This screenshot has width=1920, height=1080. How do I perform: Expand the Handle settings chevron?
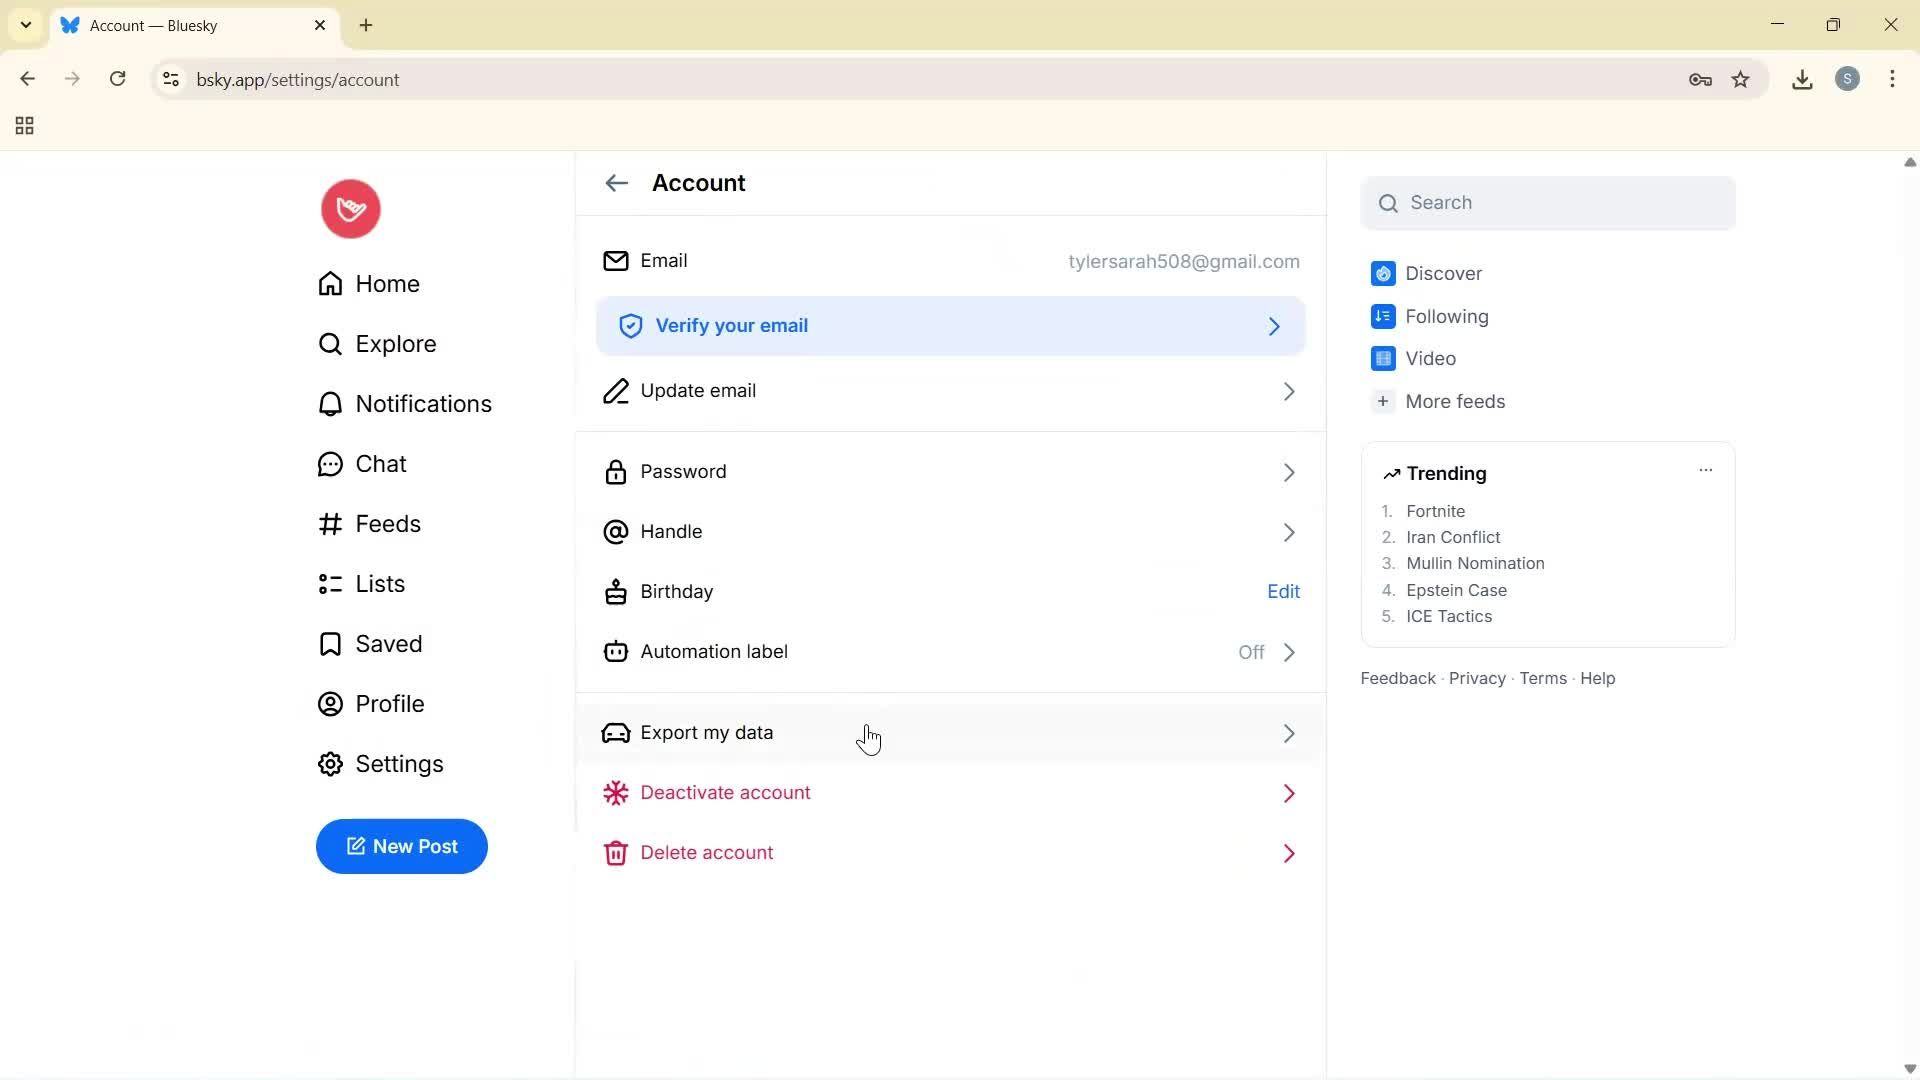tap(1289, 532)
